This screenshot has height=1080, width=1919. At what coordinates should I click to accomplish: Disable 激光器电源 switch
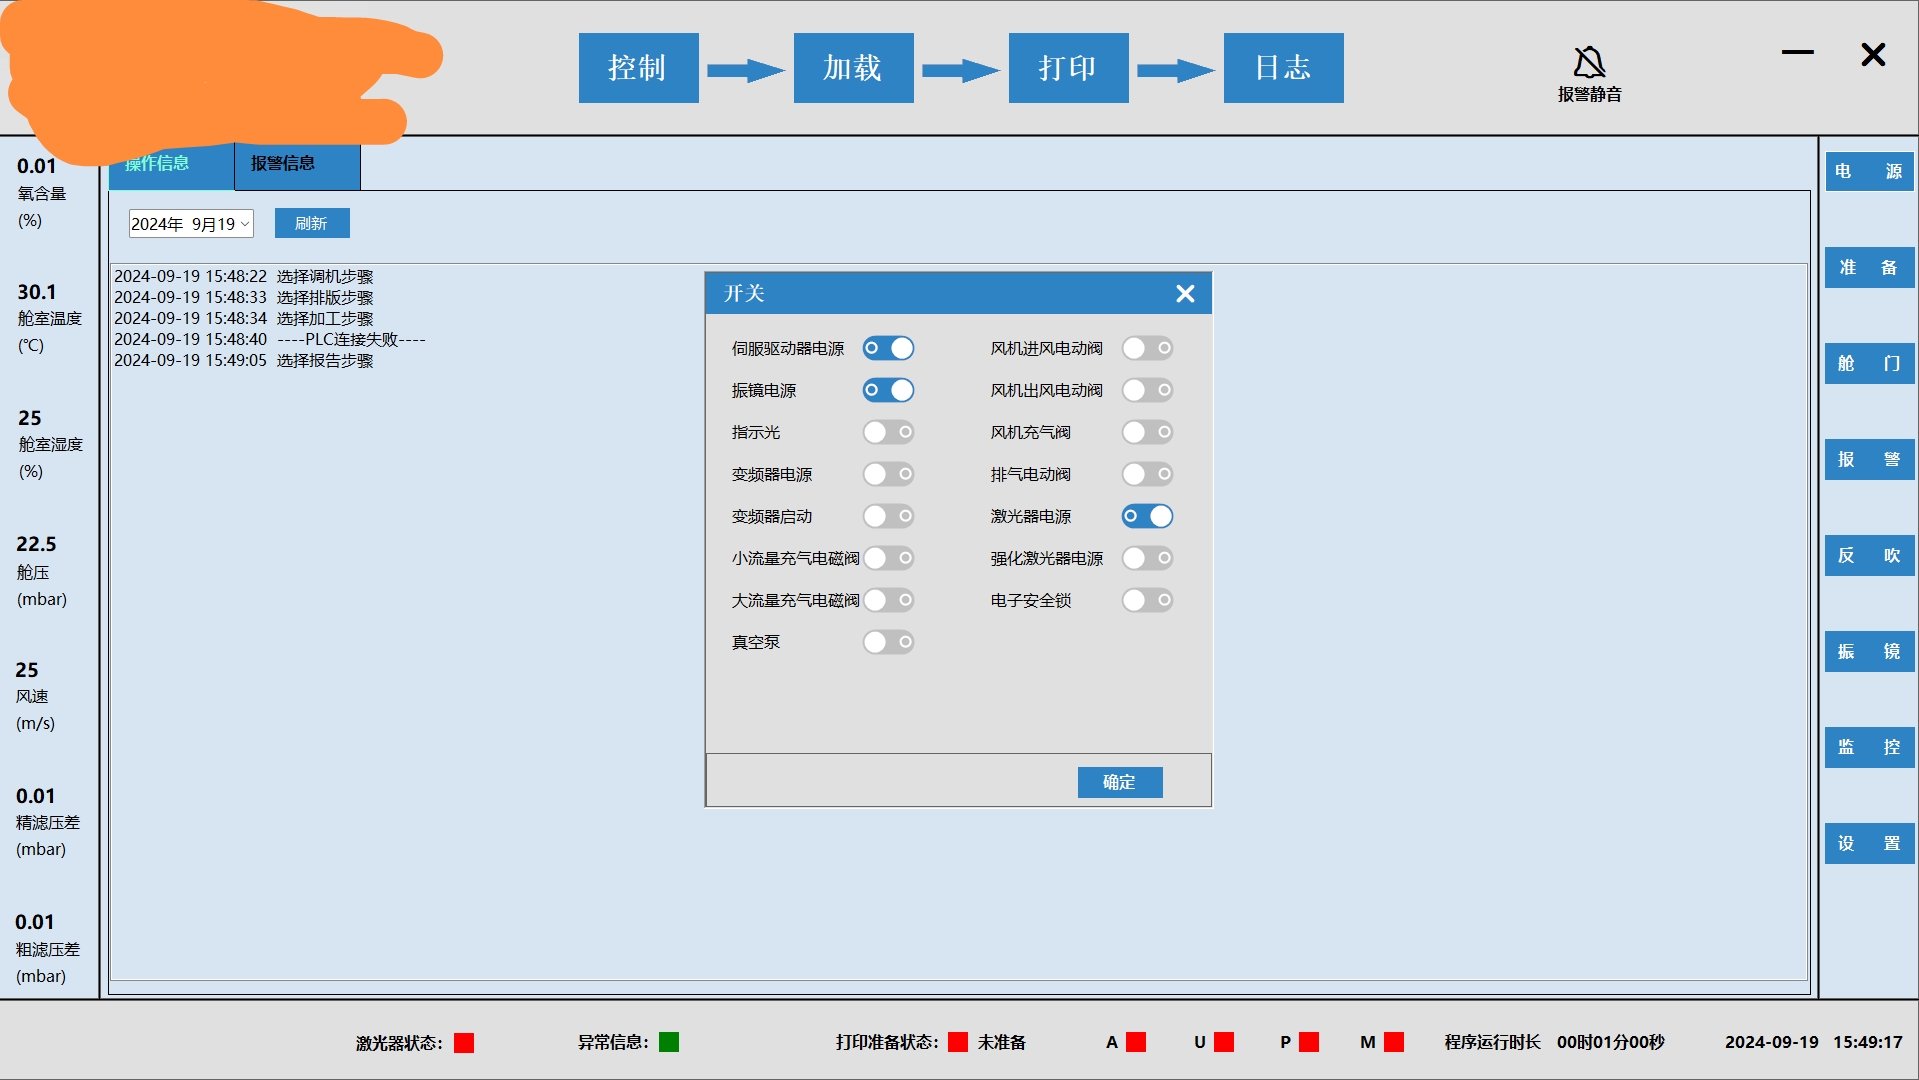[x=1147, y=516]
